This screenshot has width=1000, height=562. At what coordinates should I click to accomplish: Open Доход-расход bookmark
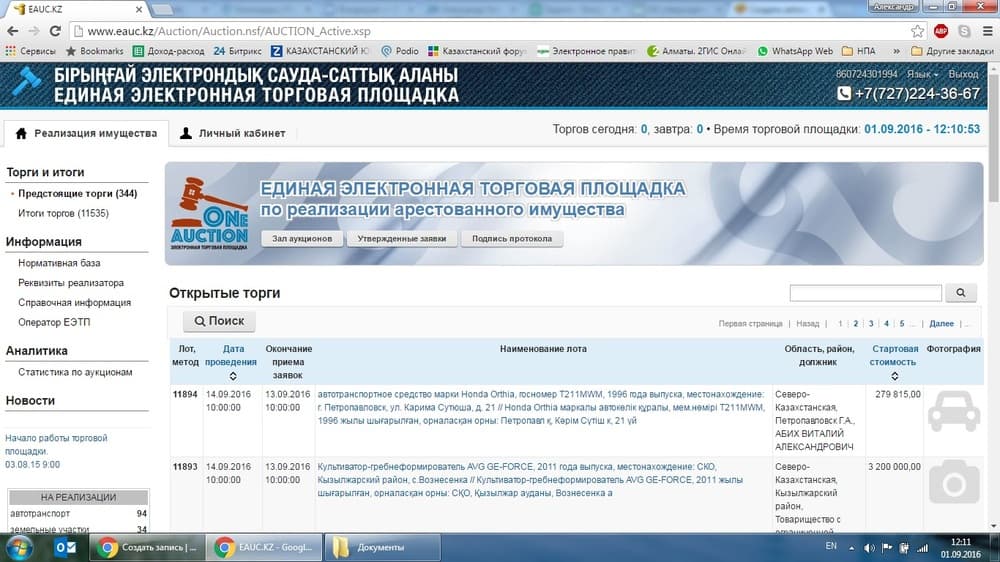pyautogui.click(x=168, y=51)
